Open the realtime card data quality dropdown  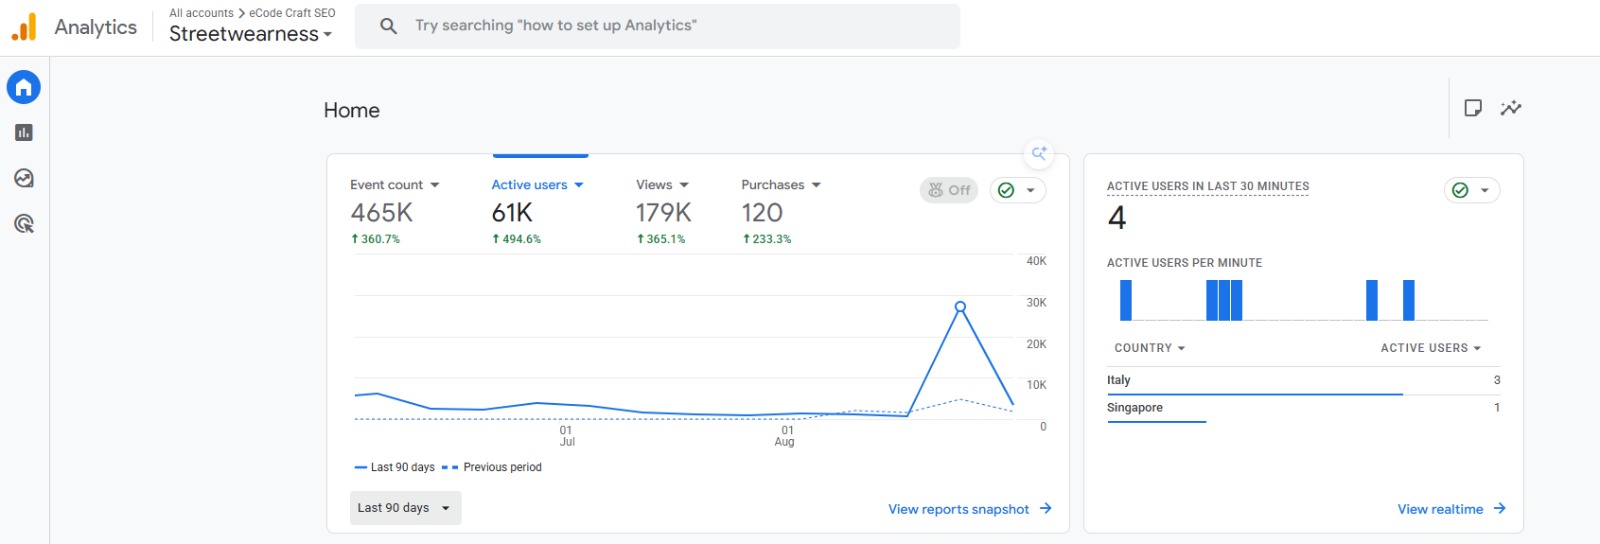tap(1472, 190)
